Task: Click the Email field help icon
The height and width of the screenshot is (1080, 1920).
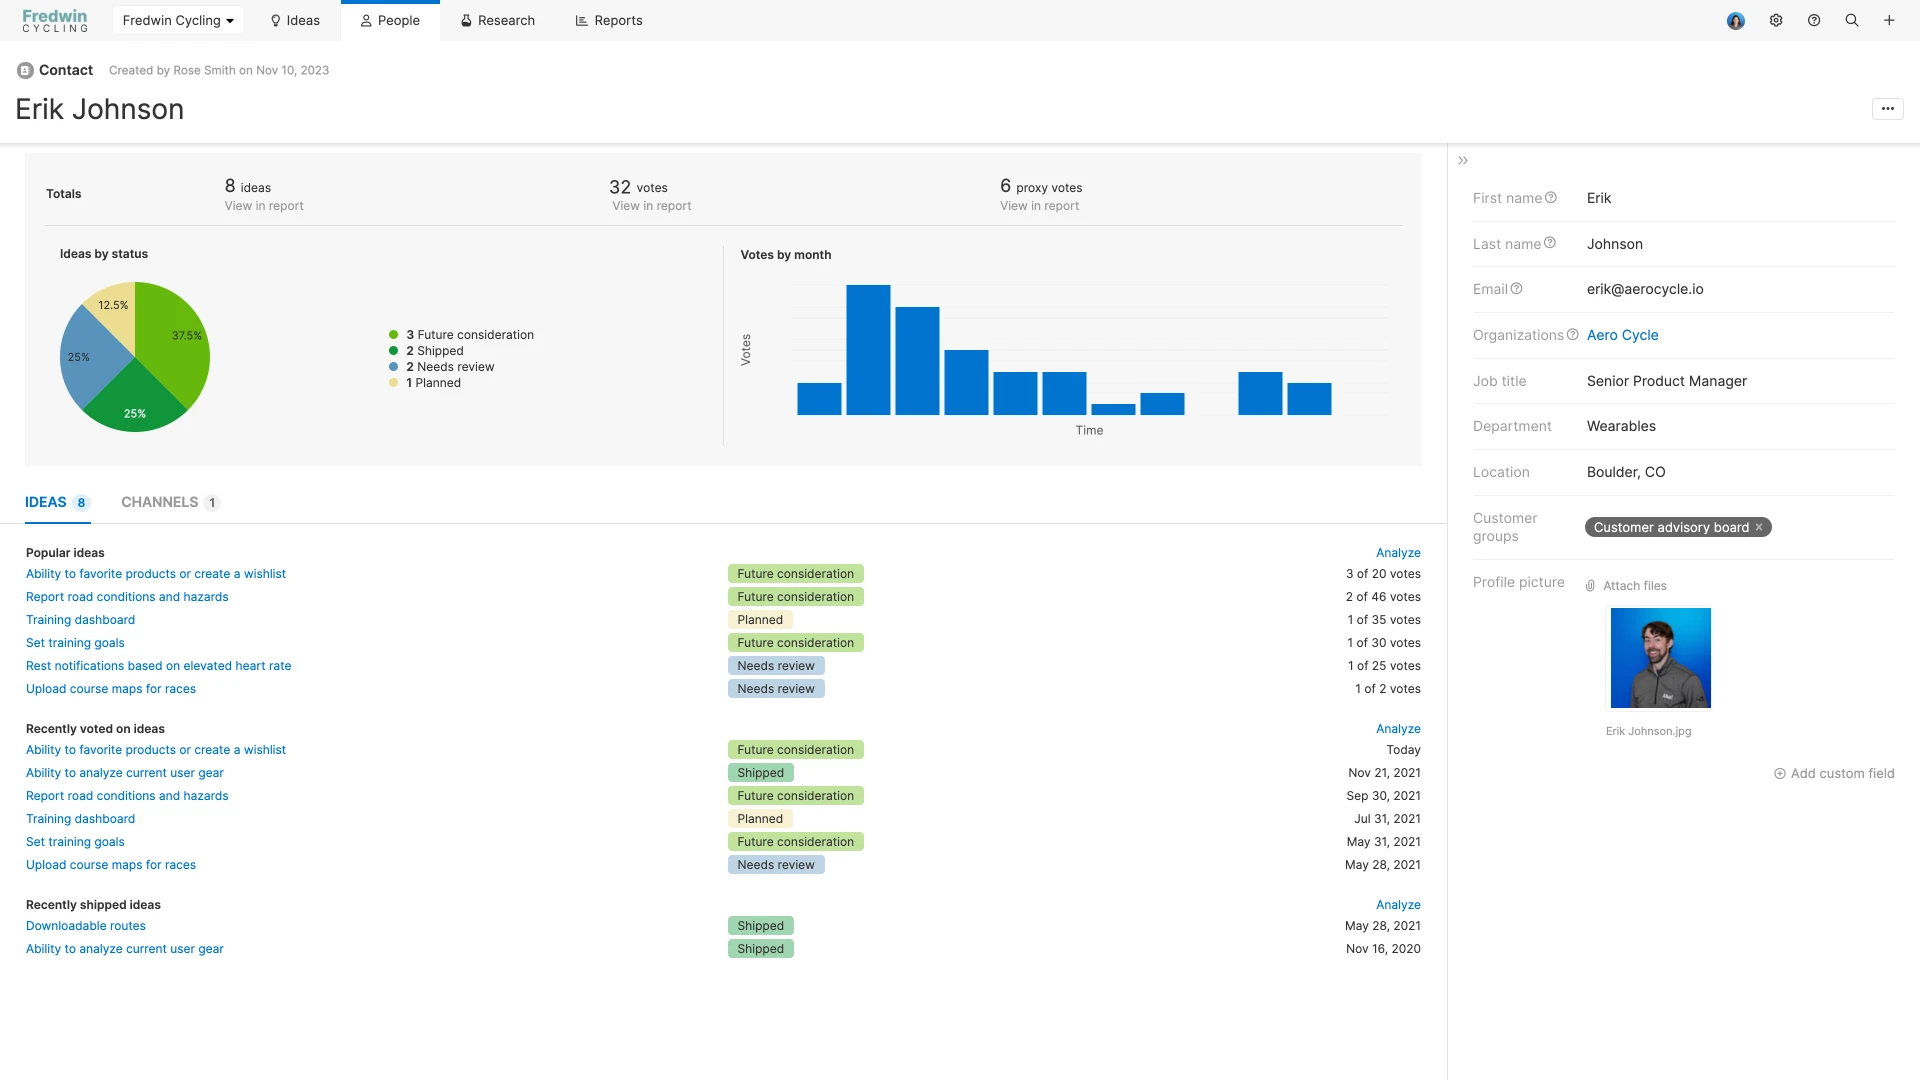Action: tap(1517, 289)
